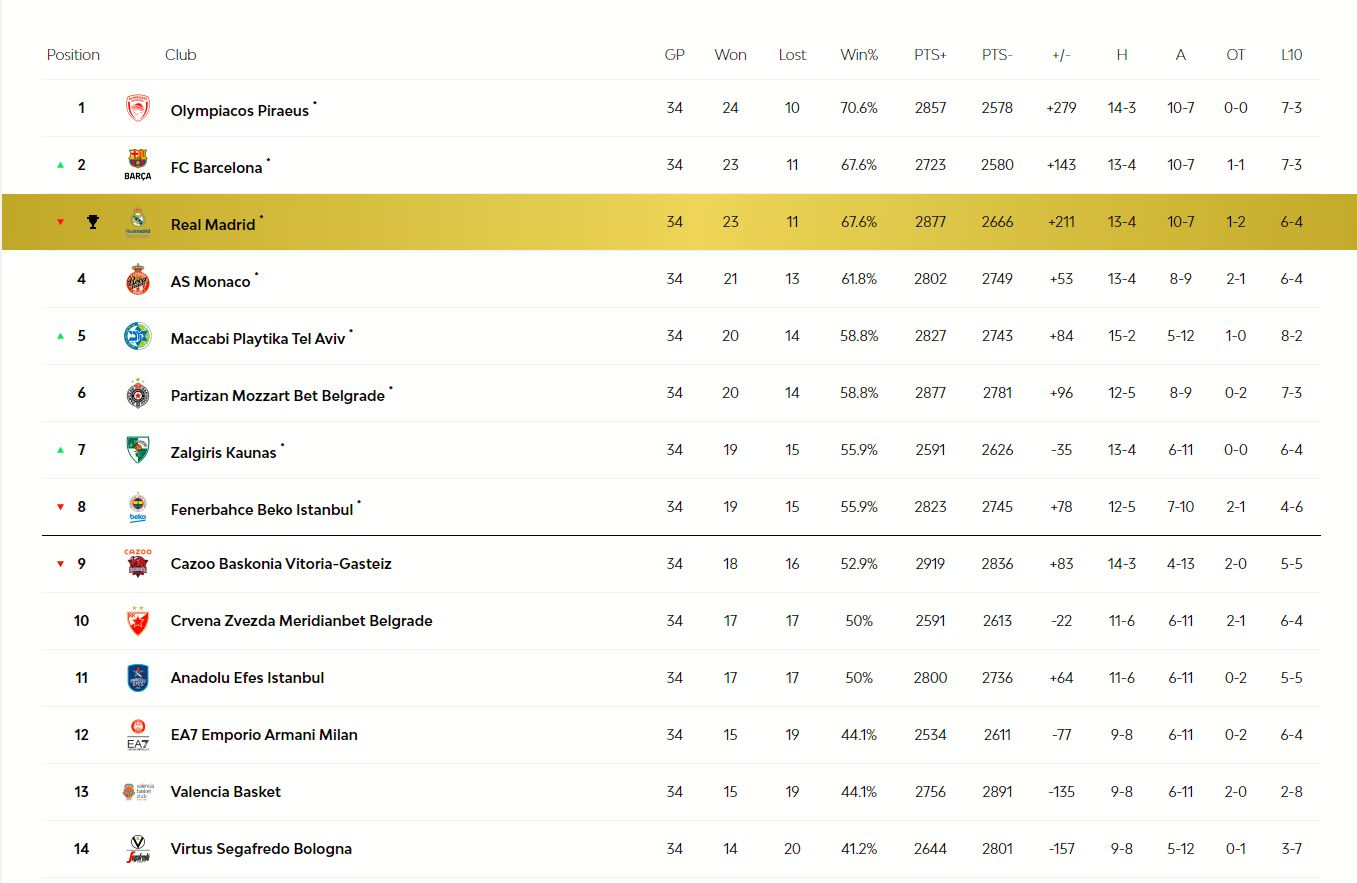This screenshot has height=883, width=1357.
Task: Click Real Madrid's OT record 1-2
Action: coord(1236,222)
